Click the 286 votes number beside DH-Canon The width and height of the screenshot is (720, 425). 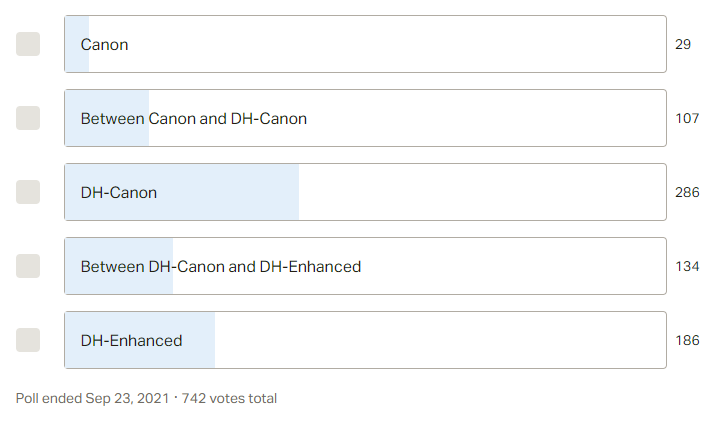[687, 192]
